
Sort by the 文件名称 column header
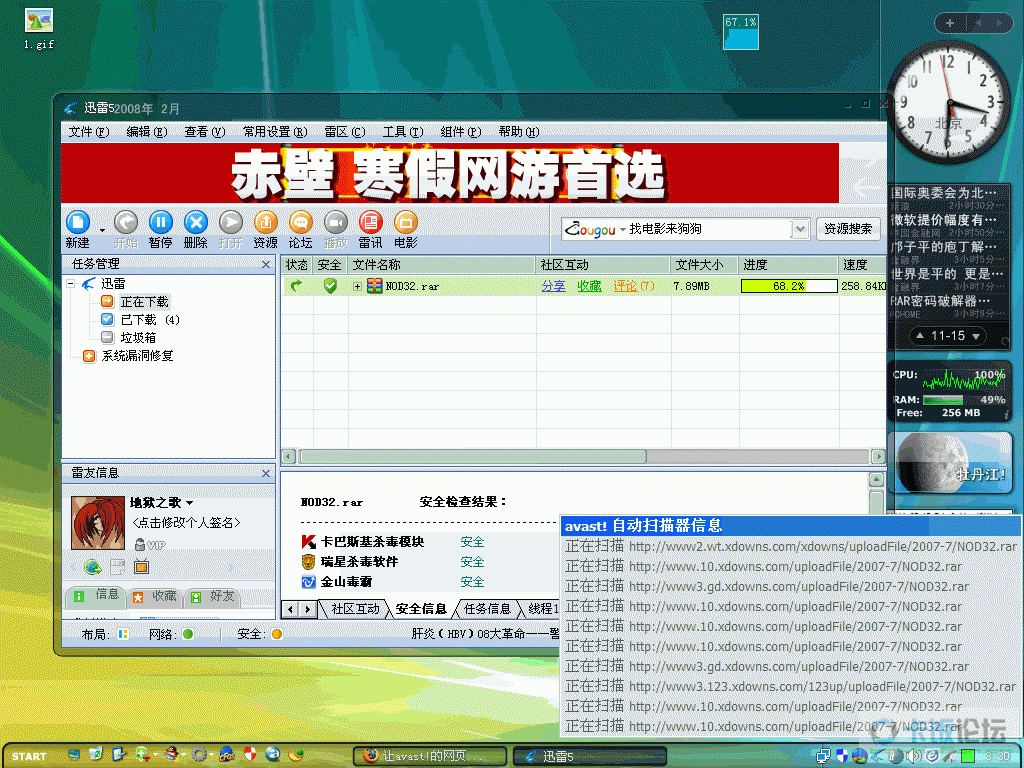coord(441,264)
